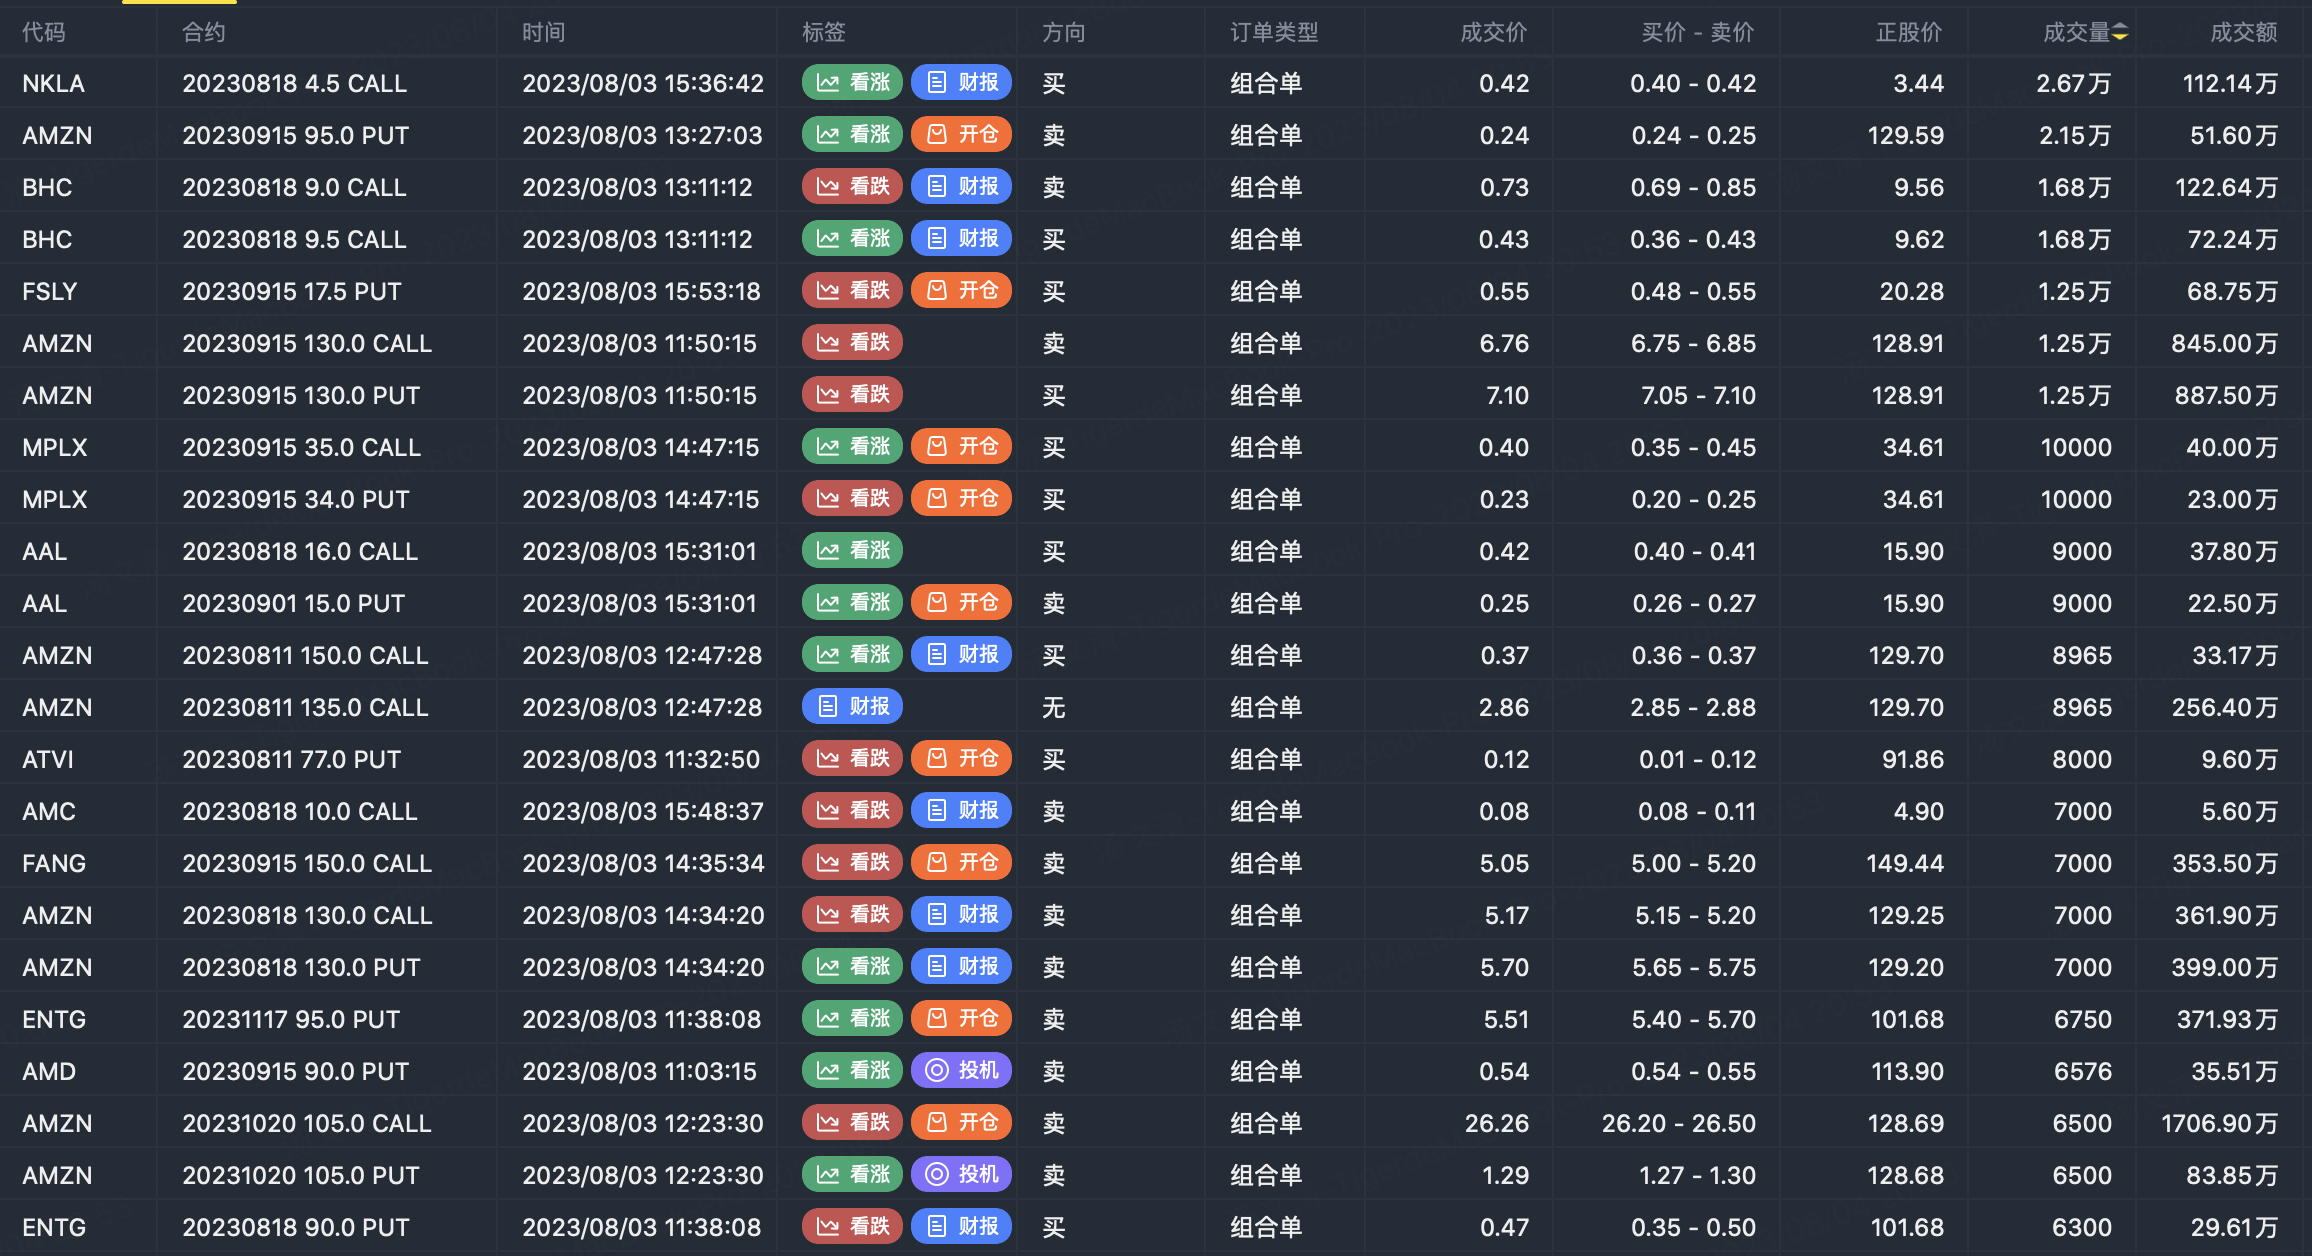This screenshot has width=2312, height=1256.
Task: Click the 开仓 tag in AAL 15.0 PUT row
Action: click(x=962, y=603)
